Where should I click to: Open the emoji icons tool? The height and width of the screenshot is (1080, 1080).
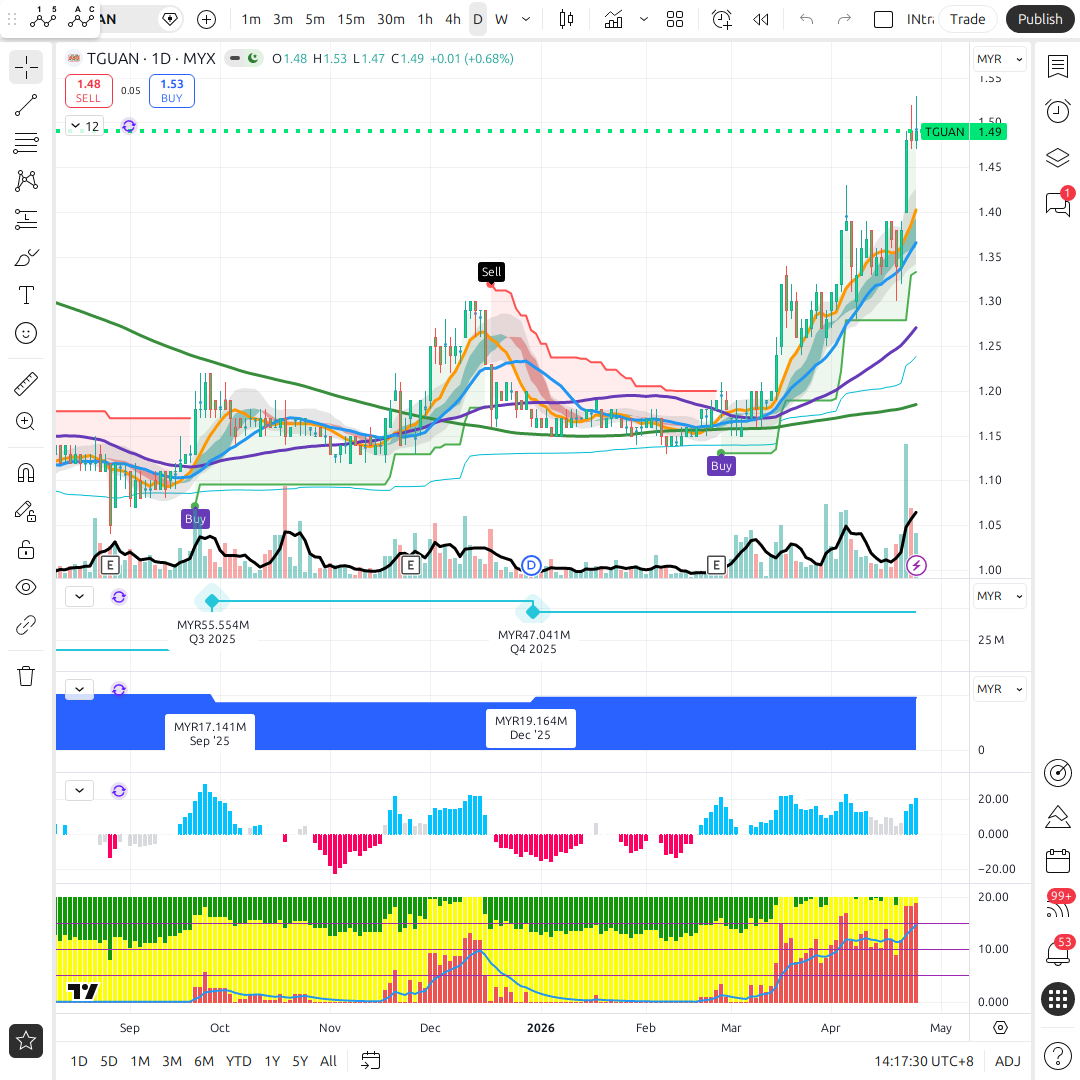pyautogui.click(x=26, y=333)
